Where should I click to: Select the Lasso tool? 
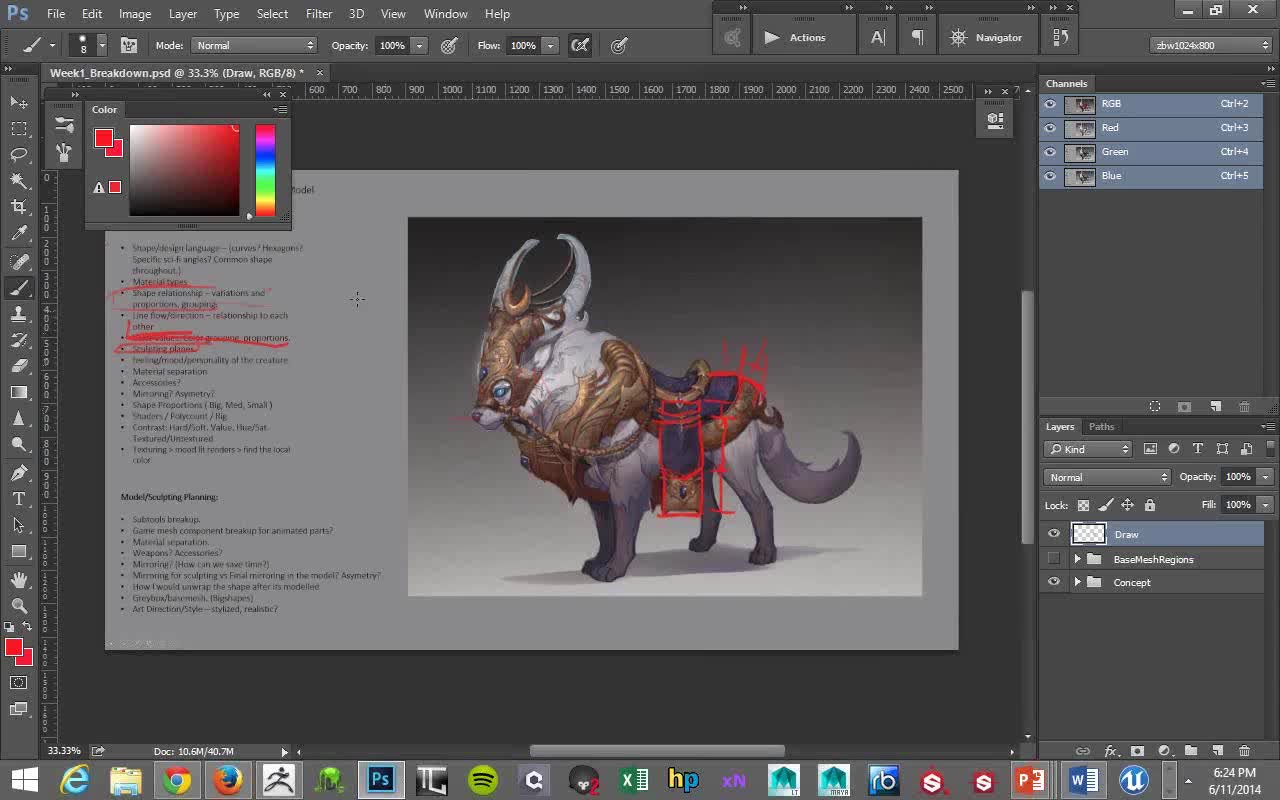pos(19,154)
